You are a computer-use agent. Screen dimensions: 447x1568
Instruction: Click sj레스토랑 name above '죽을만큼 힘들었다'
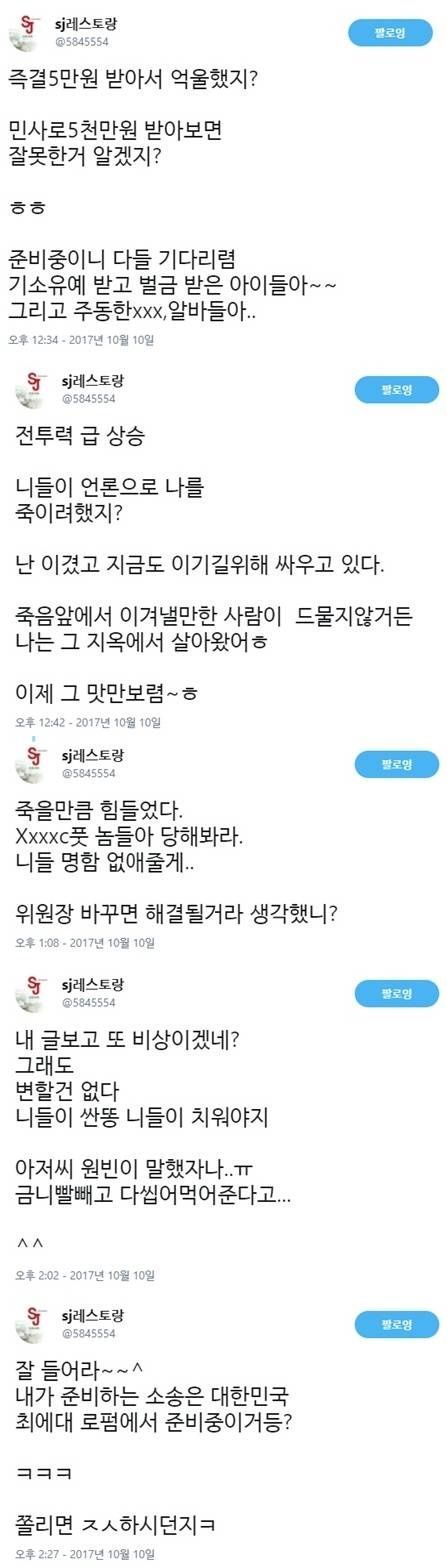click(93, 755)
